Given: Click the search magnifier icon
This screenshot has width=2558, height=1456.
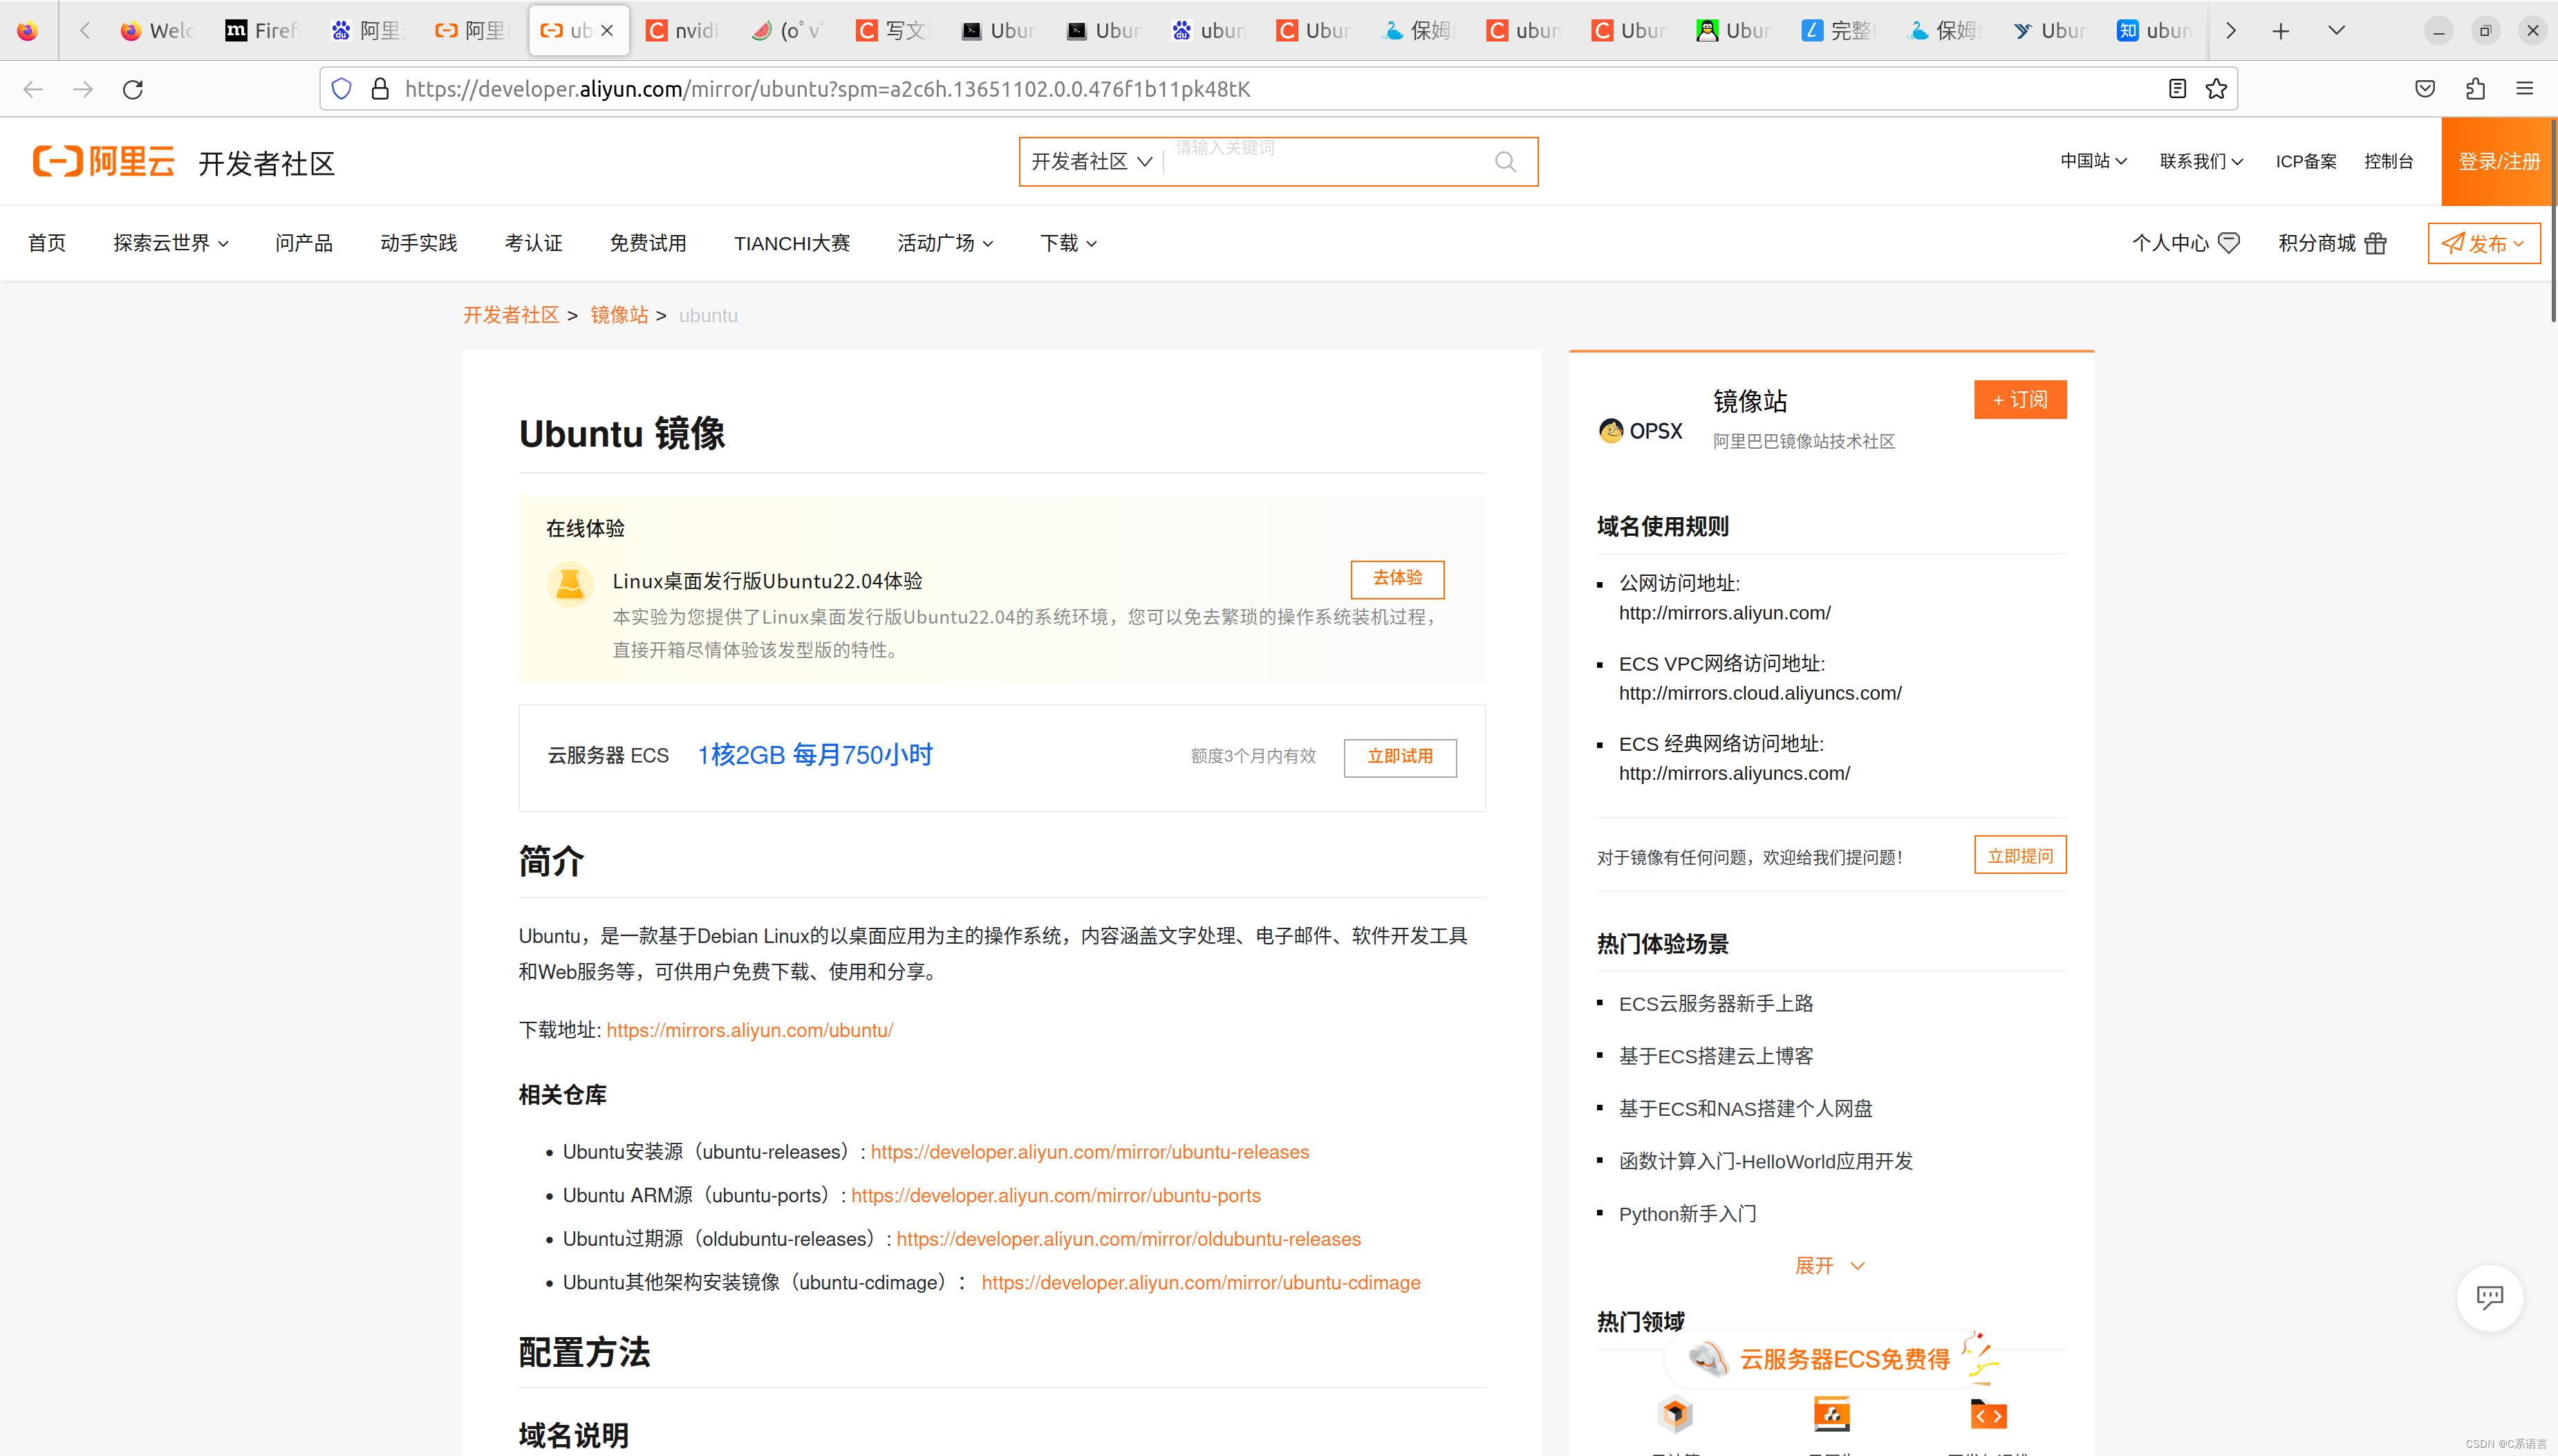Looking at the screenshot, I should (1506, 162).
